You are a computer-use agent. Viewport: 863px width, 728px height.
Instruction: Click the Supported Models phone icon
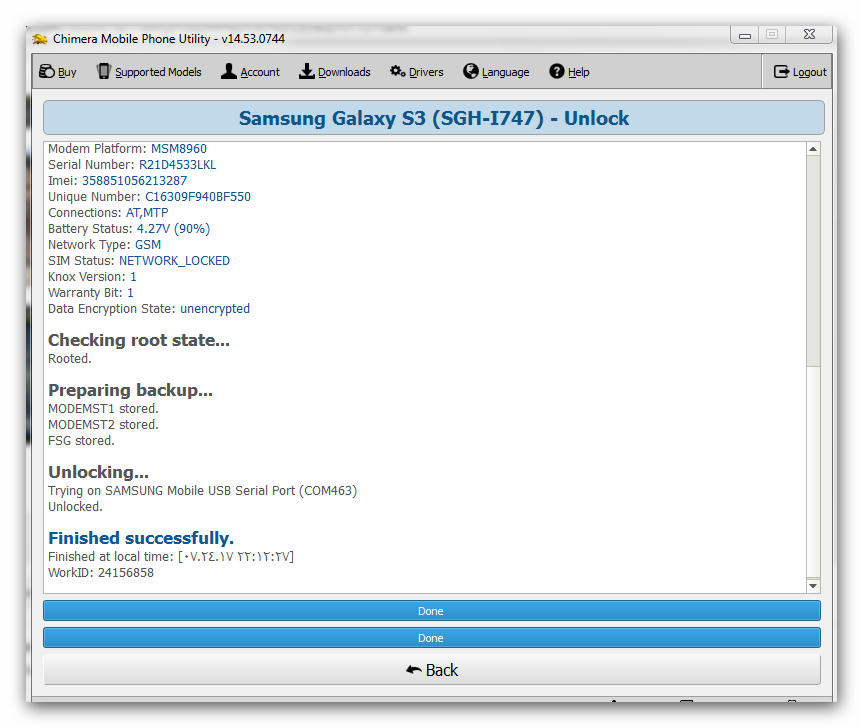click(103, 72)
